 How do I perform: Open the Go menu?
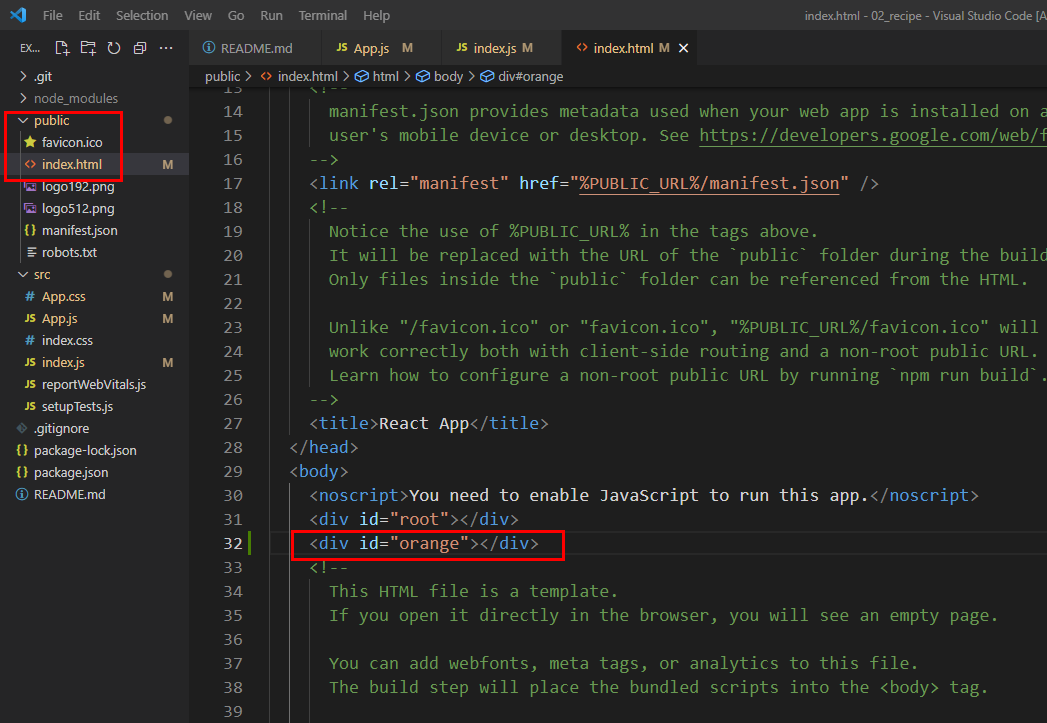click(x=236, y=15)
